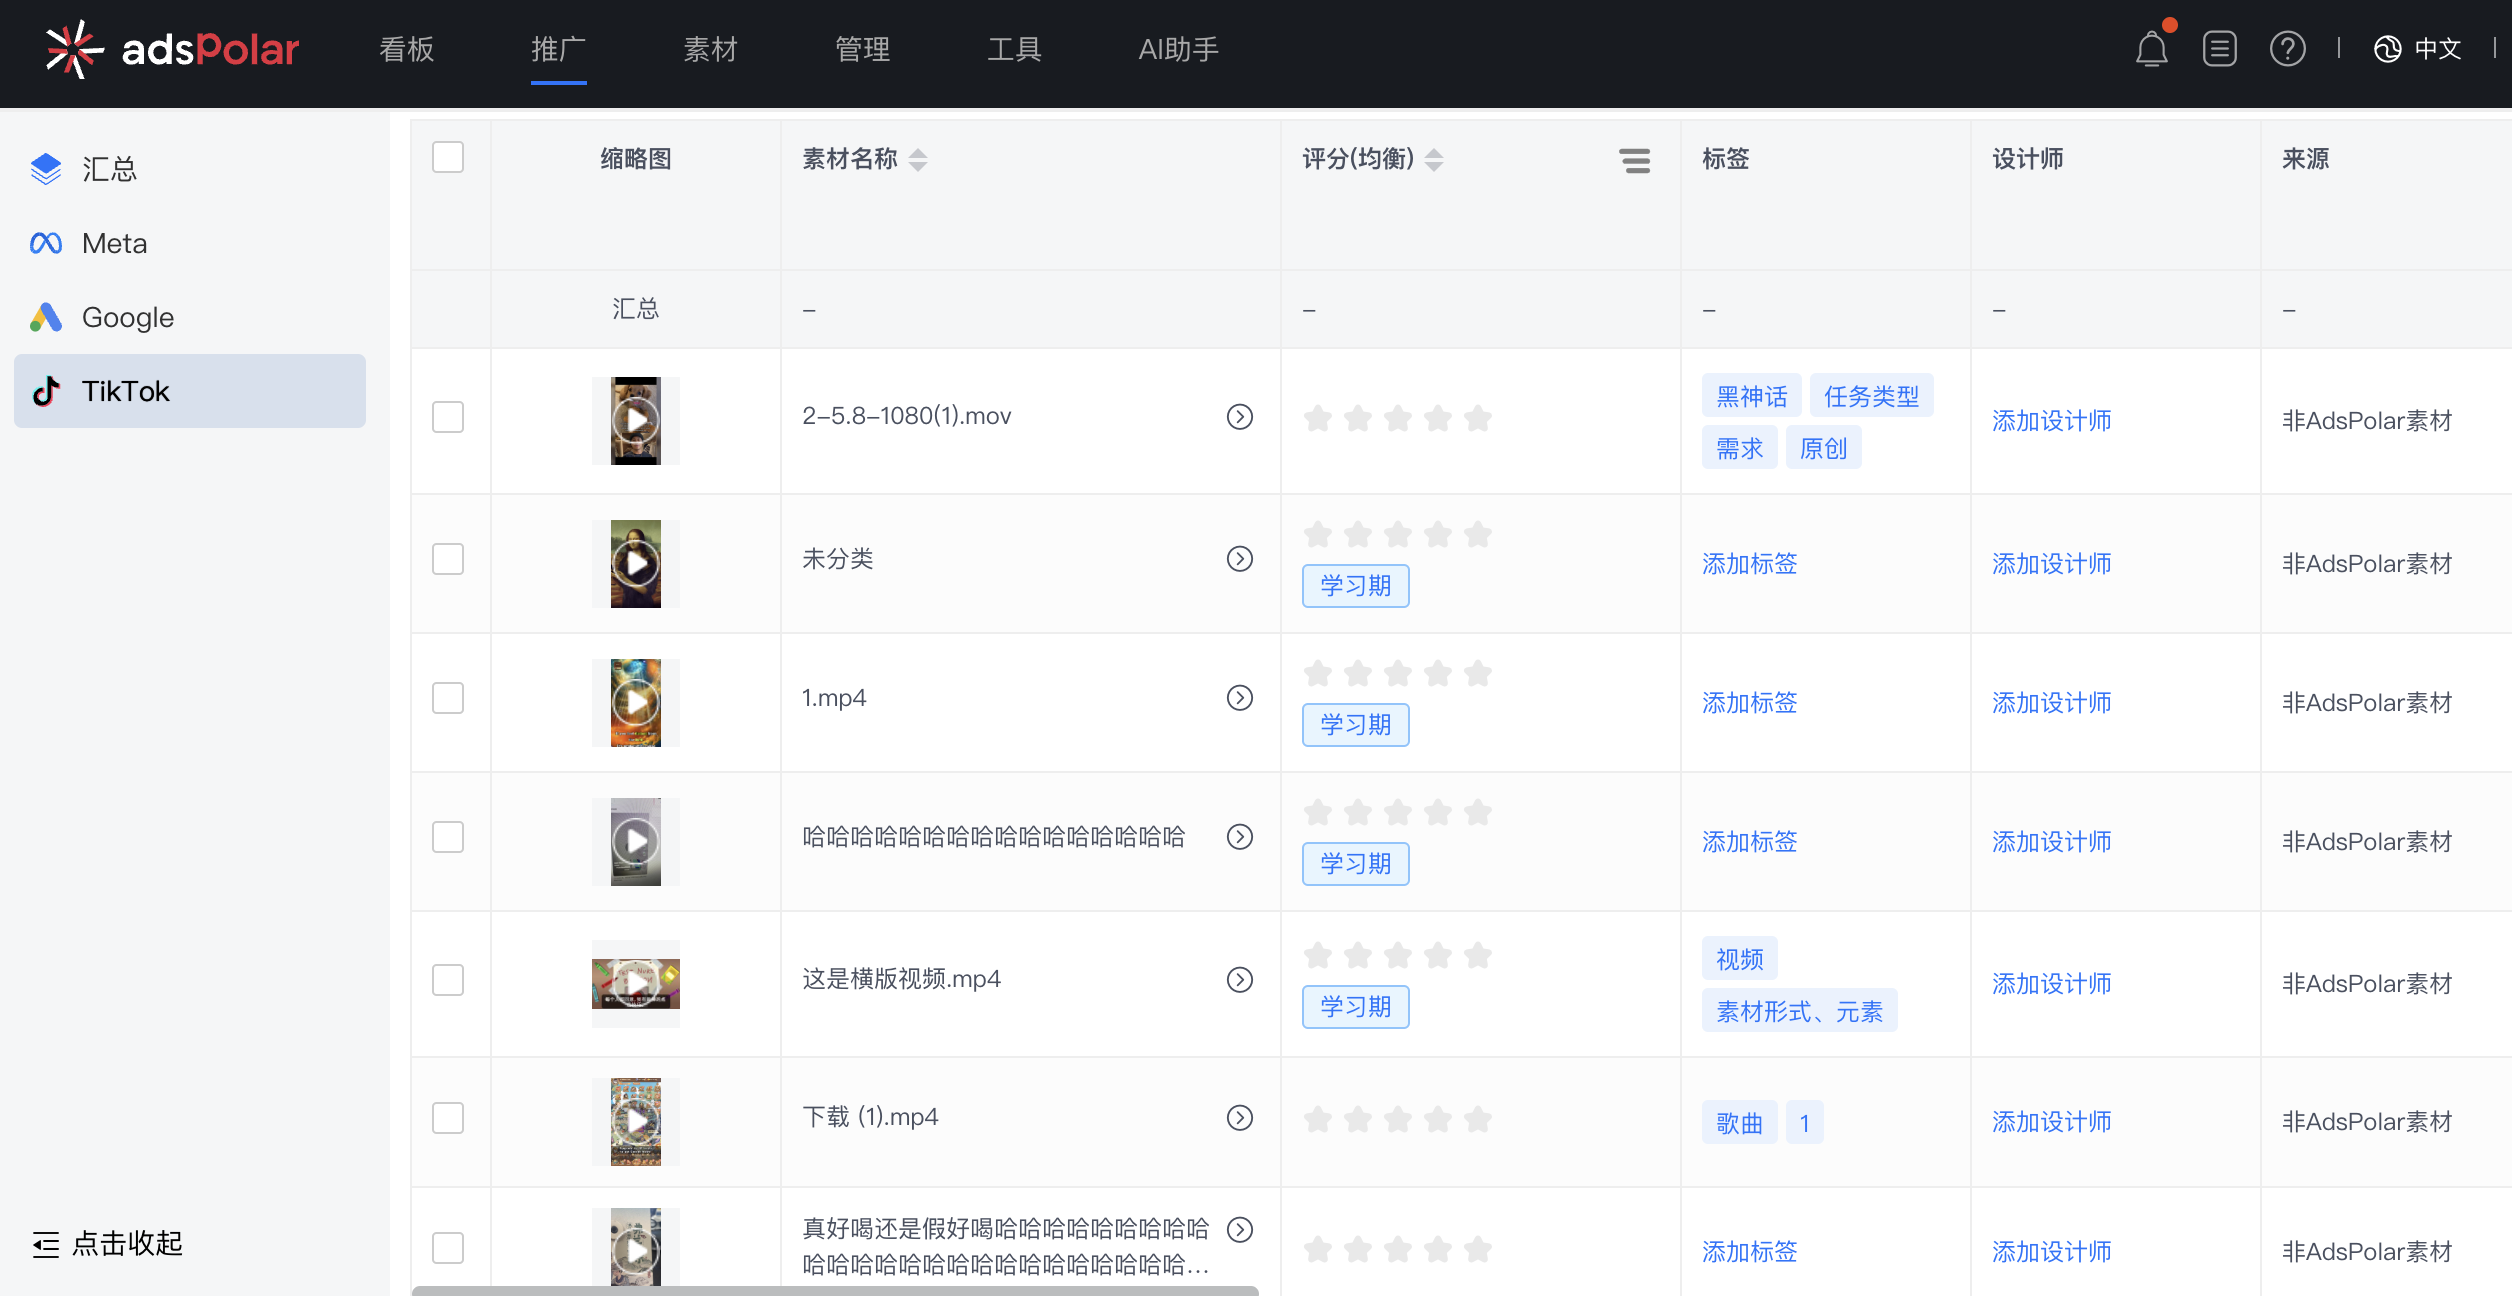The height and width of the screenshot is (1296, 2512).
Task: Click the collapse sidebar icon 点击收起
Action: pyautogui.click(x=46, y=1244)
